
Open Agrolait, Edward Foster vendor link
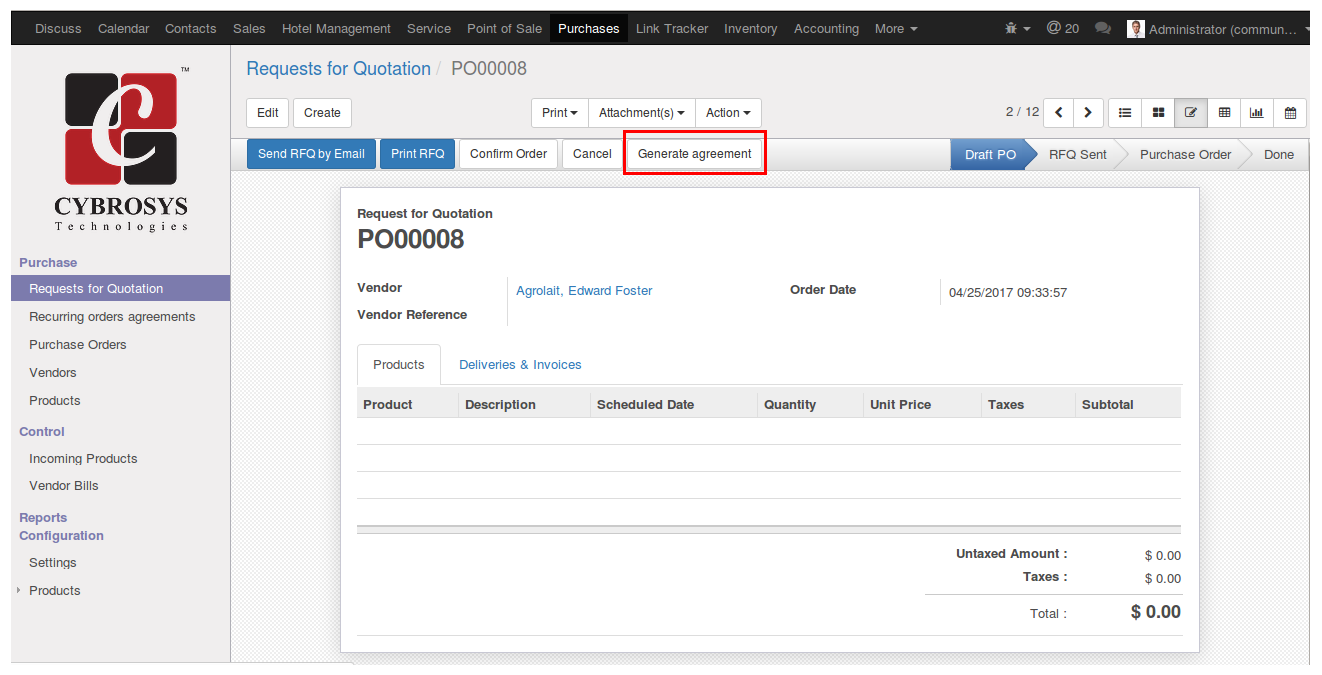click(584, 291)
